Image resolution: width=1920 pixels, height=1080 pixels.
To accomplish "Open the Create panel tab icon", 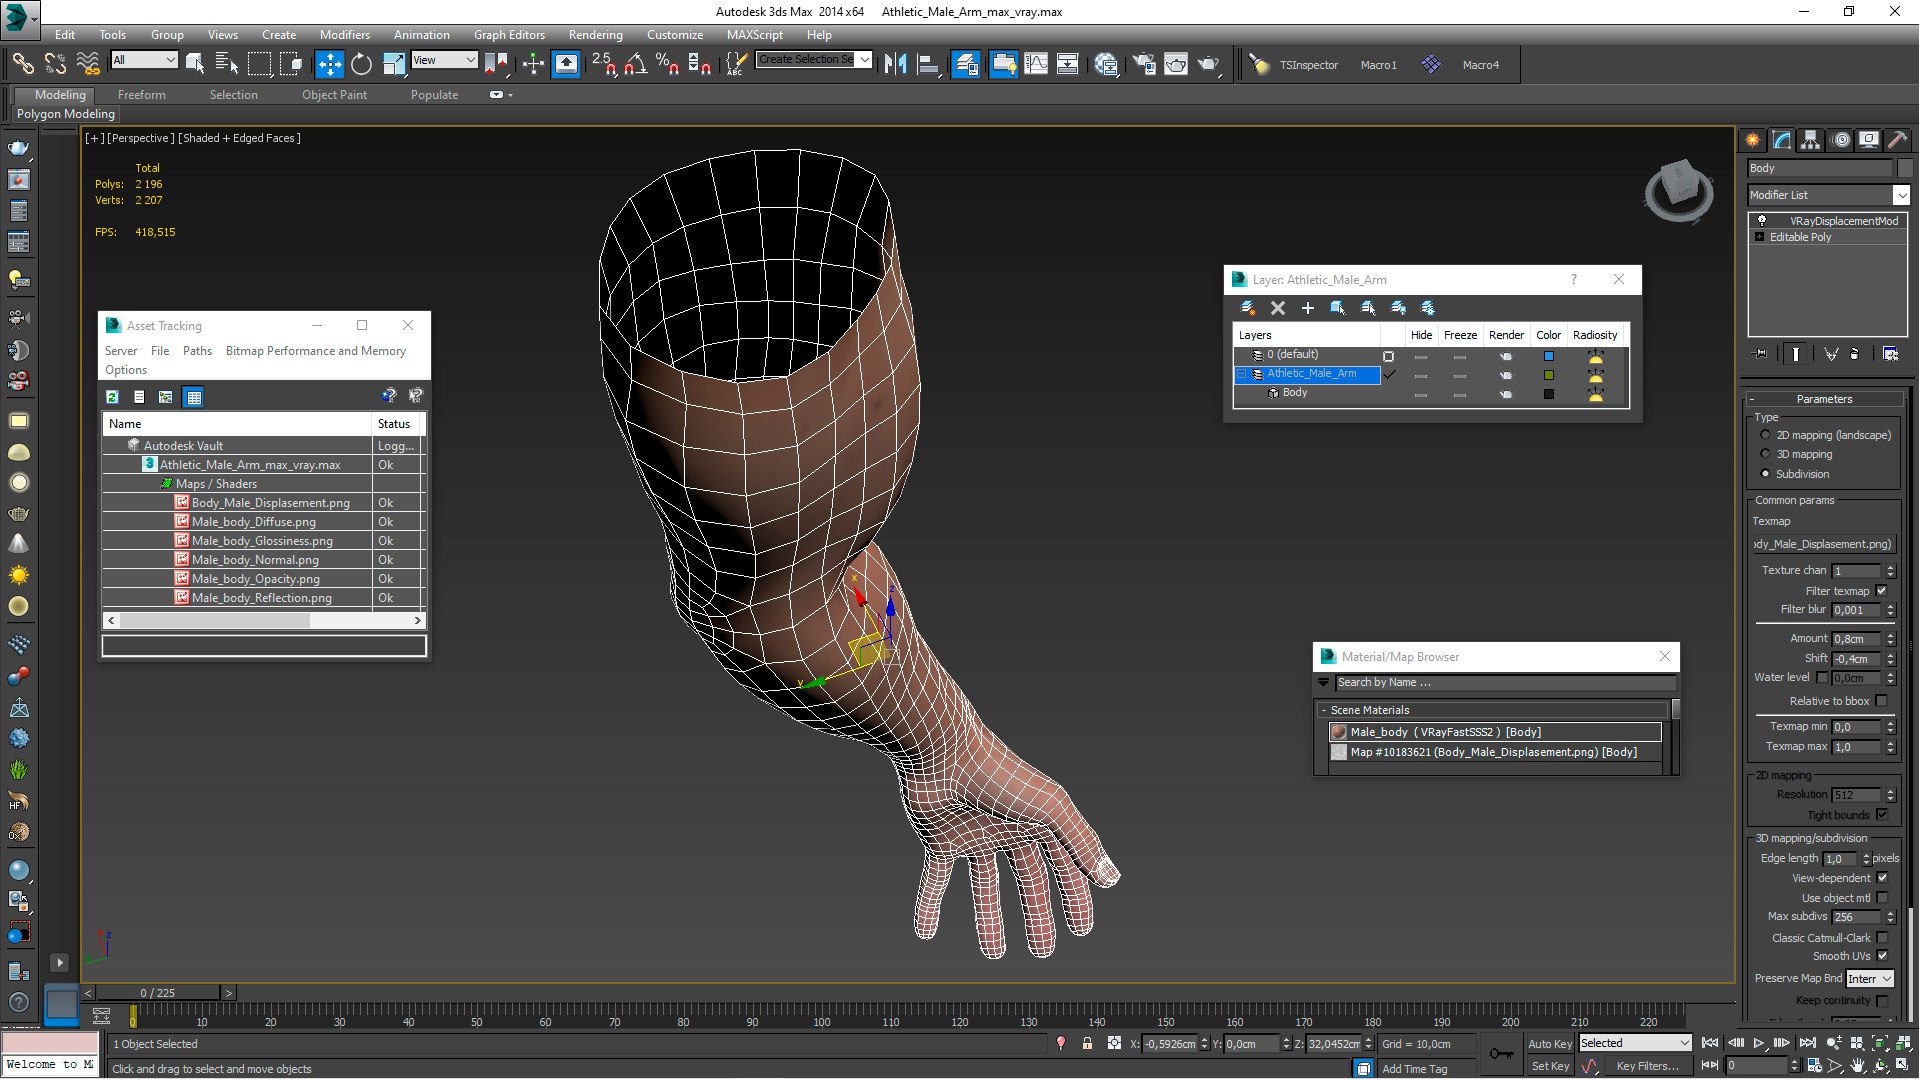I will (1753, 140).
